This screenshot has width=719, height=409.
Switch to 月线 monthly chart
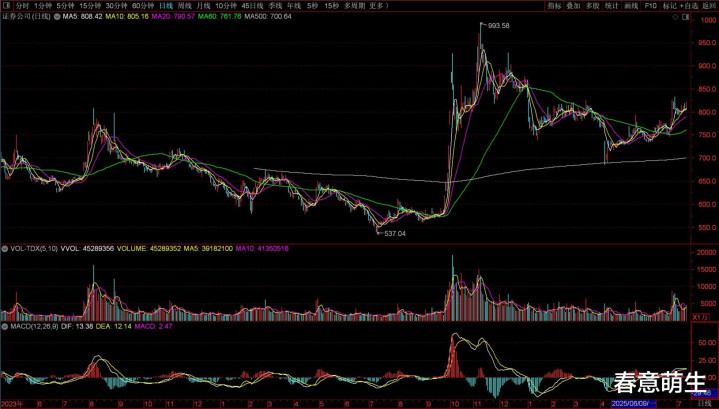click(x=203, y=6)
